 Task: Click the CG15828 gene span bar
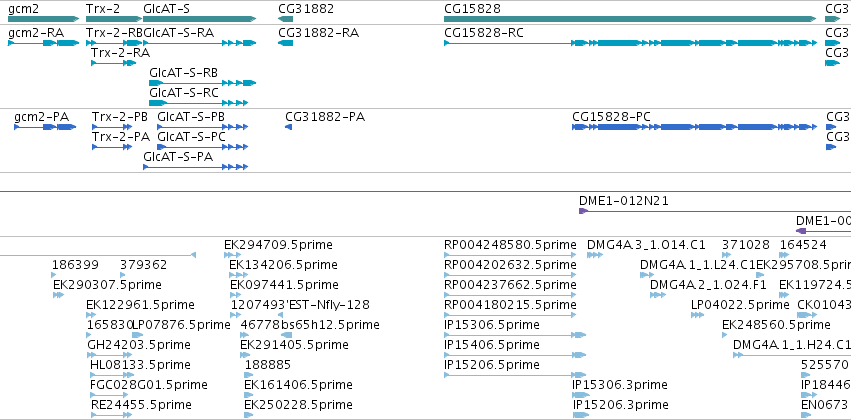tap(630, 19)
